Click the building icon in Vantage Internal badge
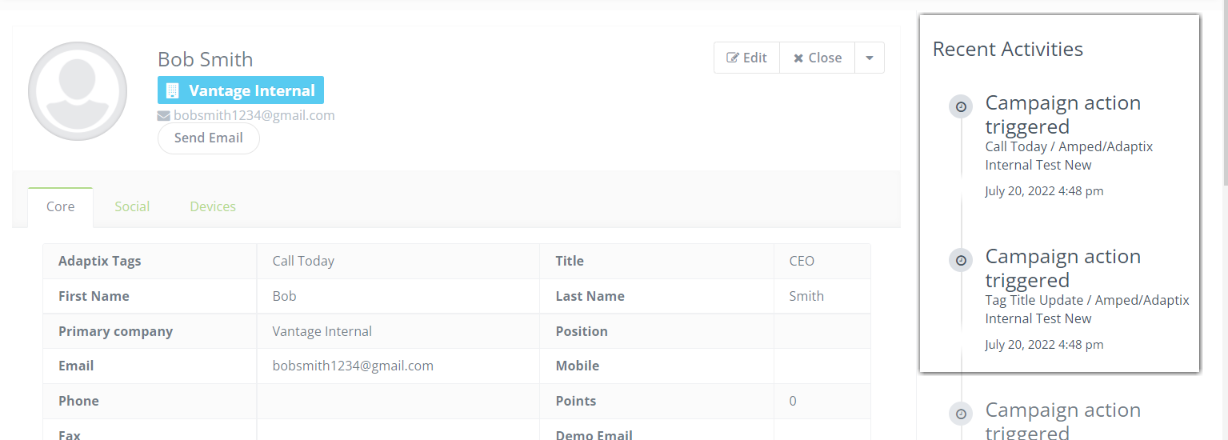The height and width of the screenshot is (440, 1228). coord(172,91)
